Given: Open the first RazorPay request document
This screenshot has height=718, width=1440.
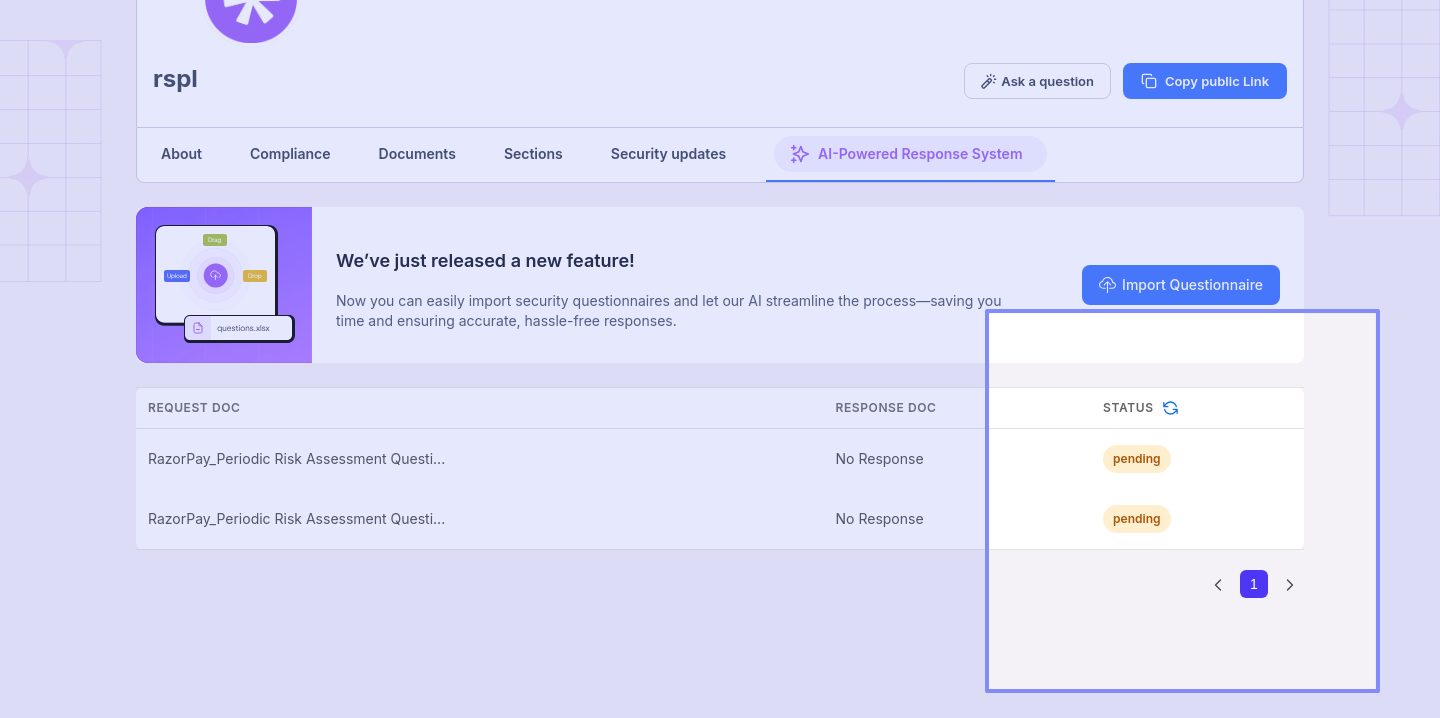Looking at the screenshot, I should 296,459.
